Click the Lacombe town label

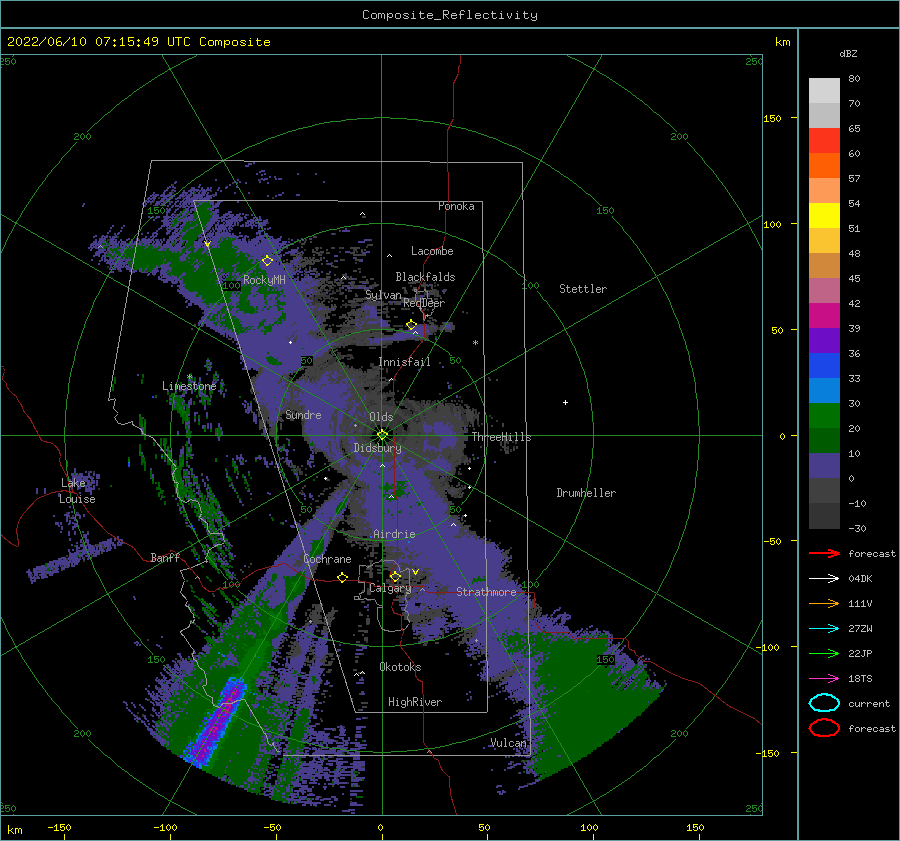coord(432,251)
